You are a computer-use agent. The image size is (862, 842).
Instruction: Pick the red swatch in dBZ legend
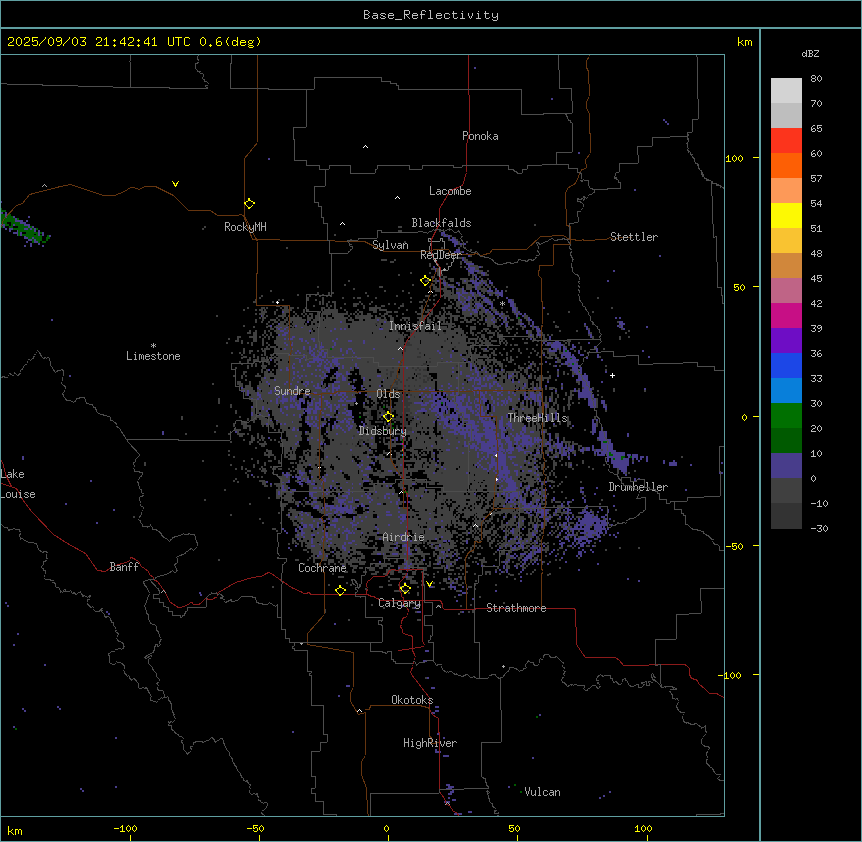point(786,141)
